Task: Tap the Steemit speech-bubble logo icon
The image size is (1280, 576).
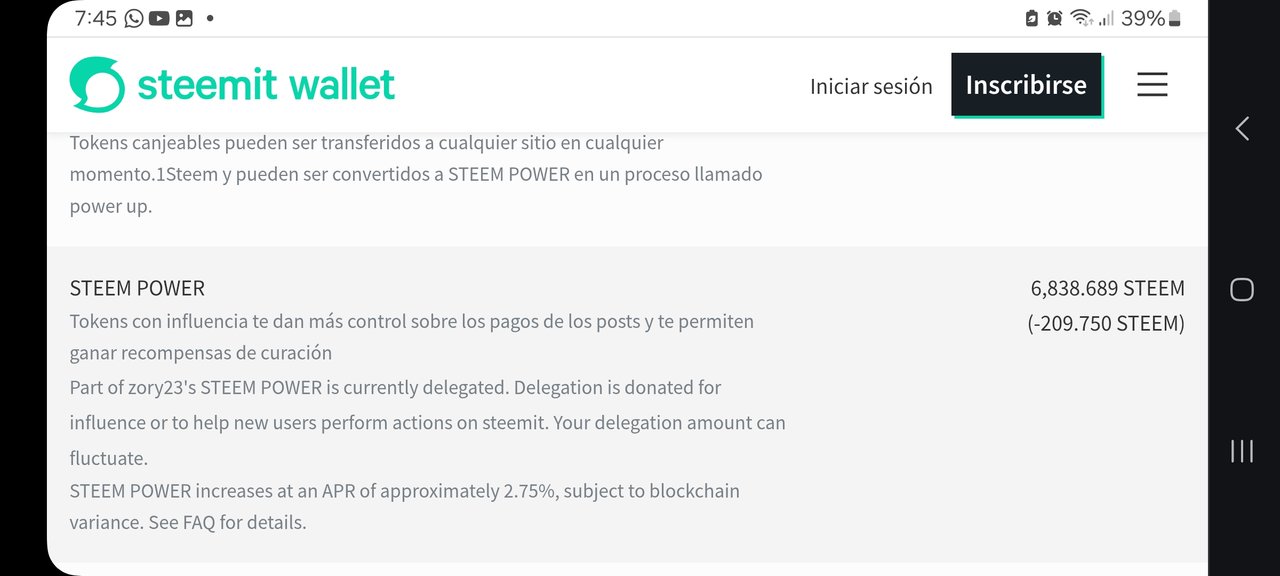Action: pyautogui.click(x=97, y=84)
